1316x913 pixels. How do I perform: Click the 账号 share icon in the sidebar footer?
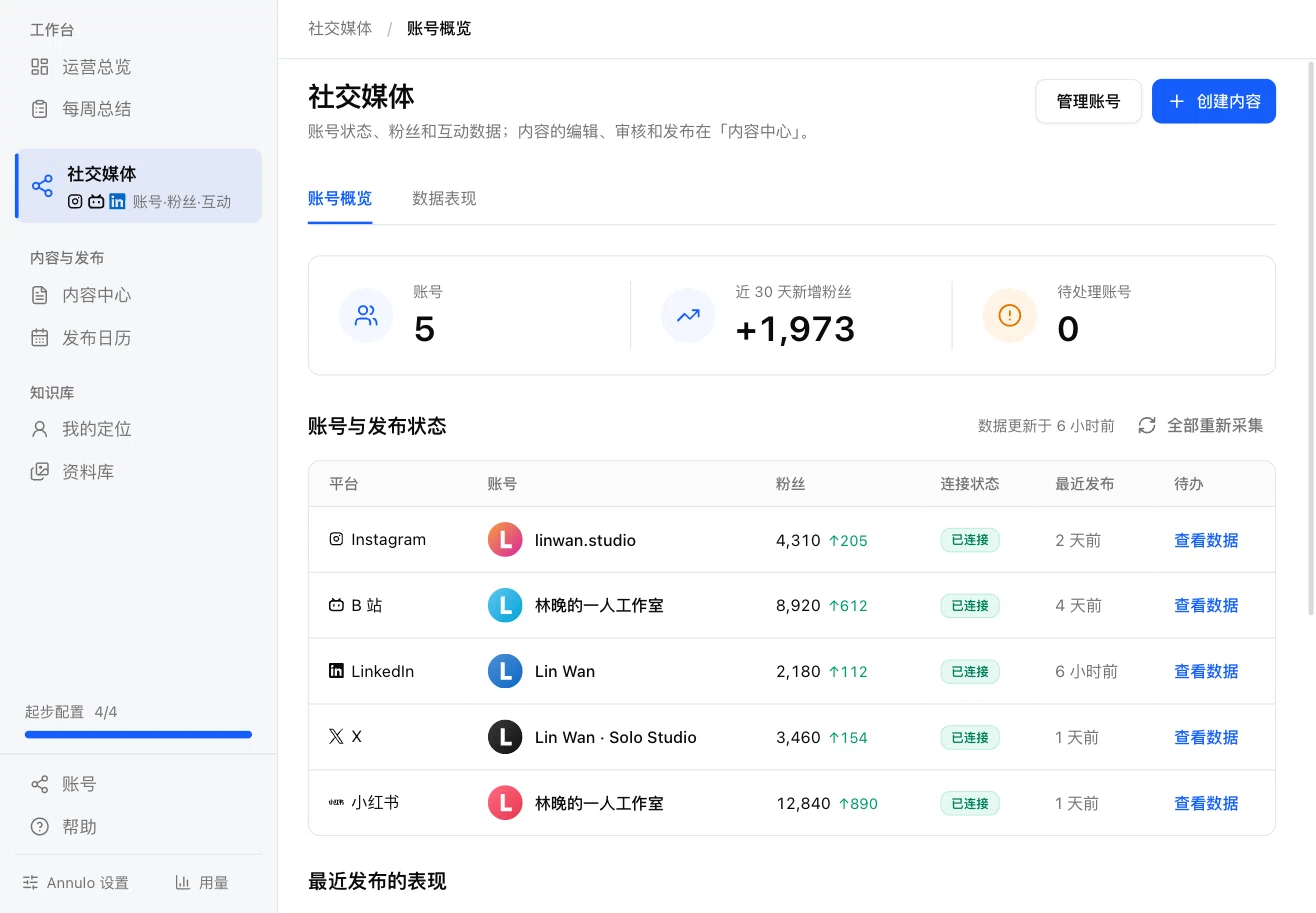(x=40, y=784)
